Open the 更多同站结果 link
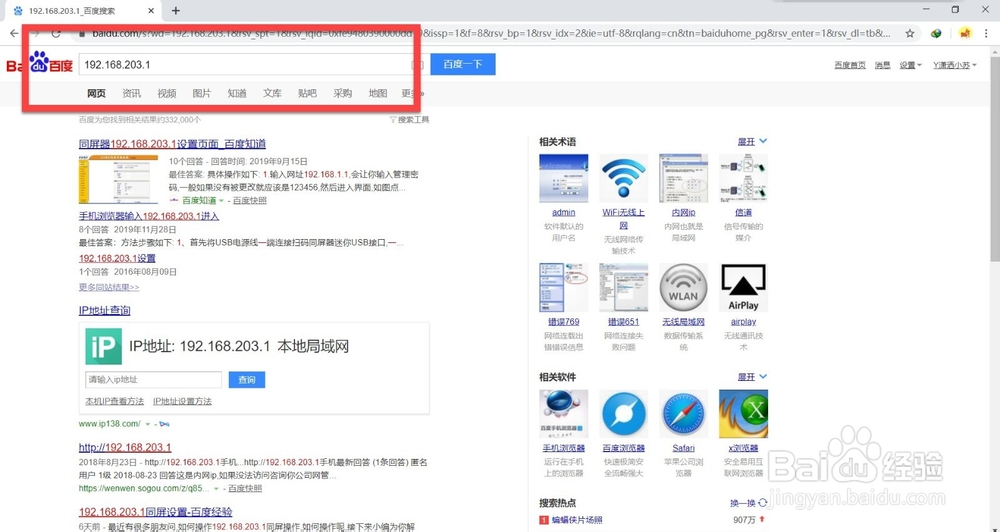Viewport: 1000px width, 532px height. (x=109, y=288)
